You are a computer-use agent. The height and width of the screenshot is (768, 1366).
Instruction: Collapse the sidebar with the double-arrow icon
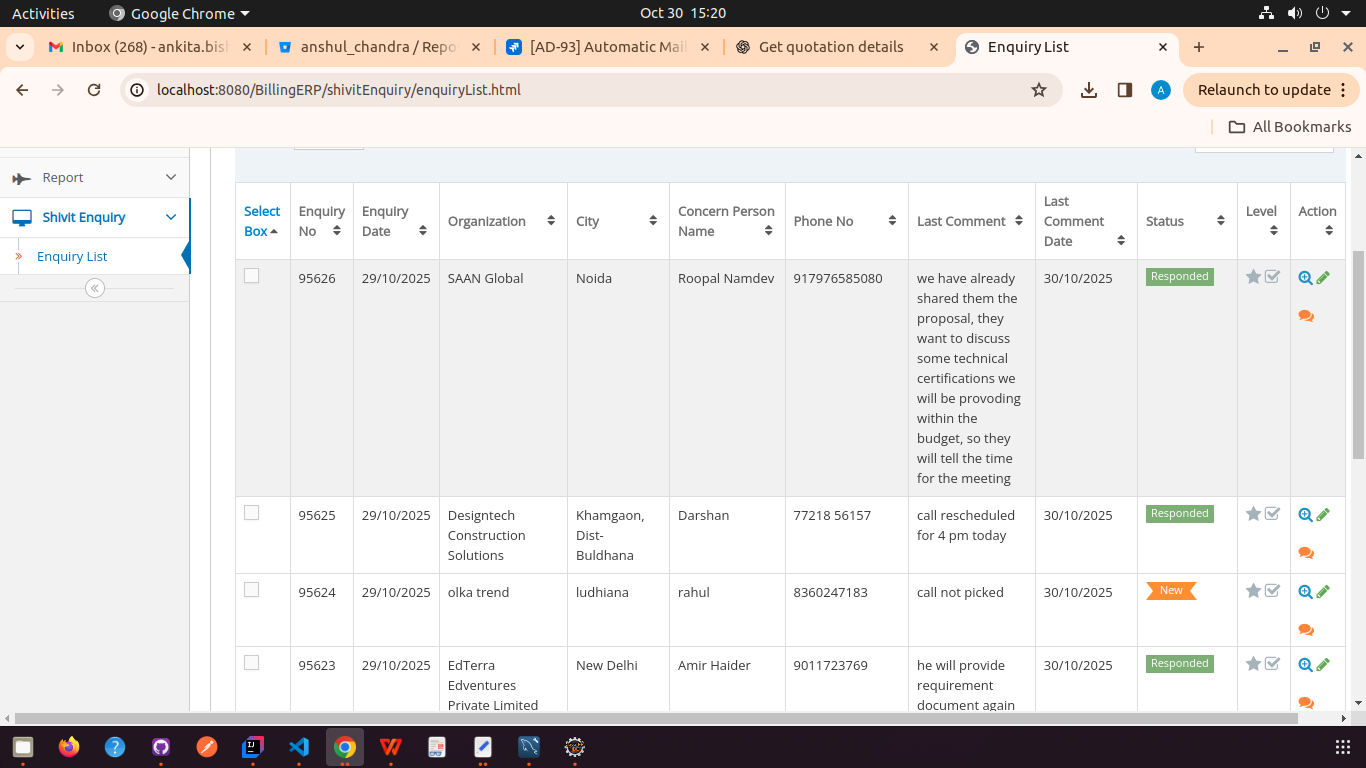pos(95,288)
